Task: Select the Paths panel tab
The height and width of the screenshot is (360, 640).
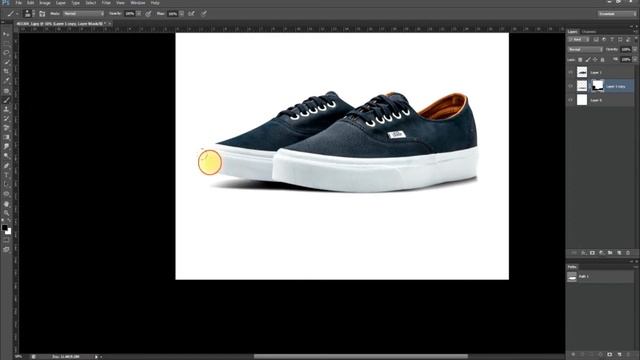Action: (x=572, y=267)
